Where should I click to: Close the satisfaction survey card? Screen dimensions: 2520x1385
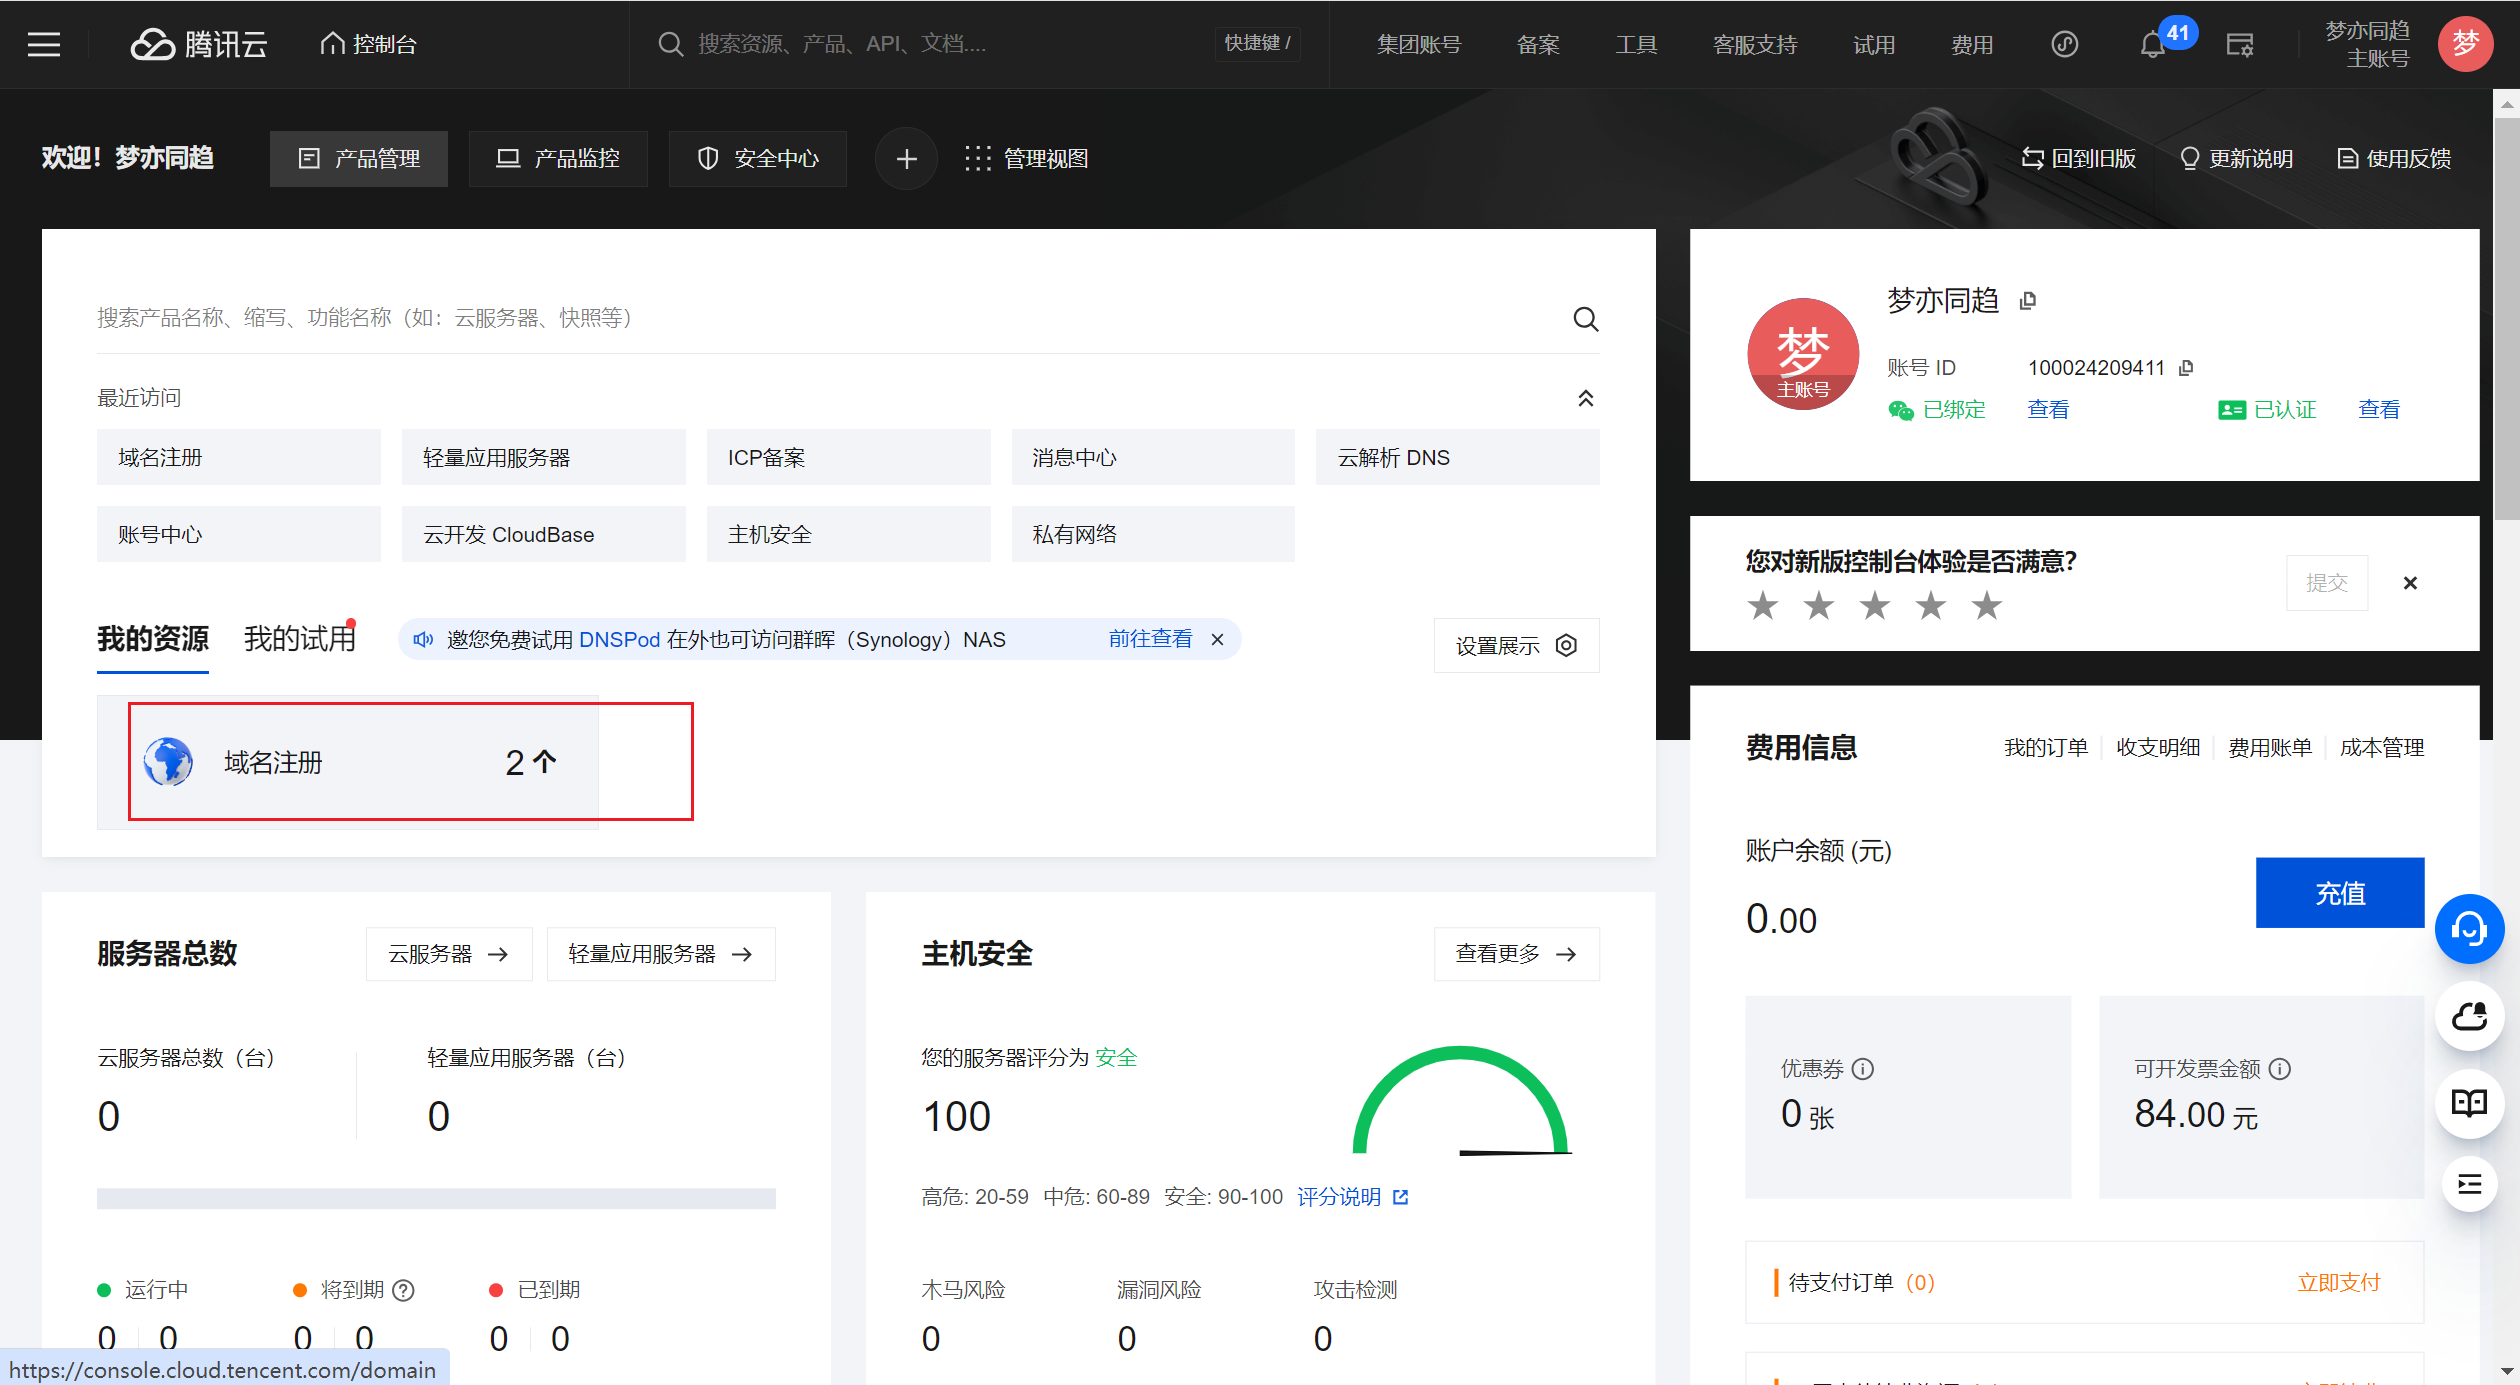click(x=2410, y=583)
